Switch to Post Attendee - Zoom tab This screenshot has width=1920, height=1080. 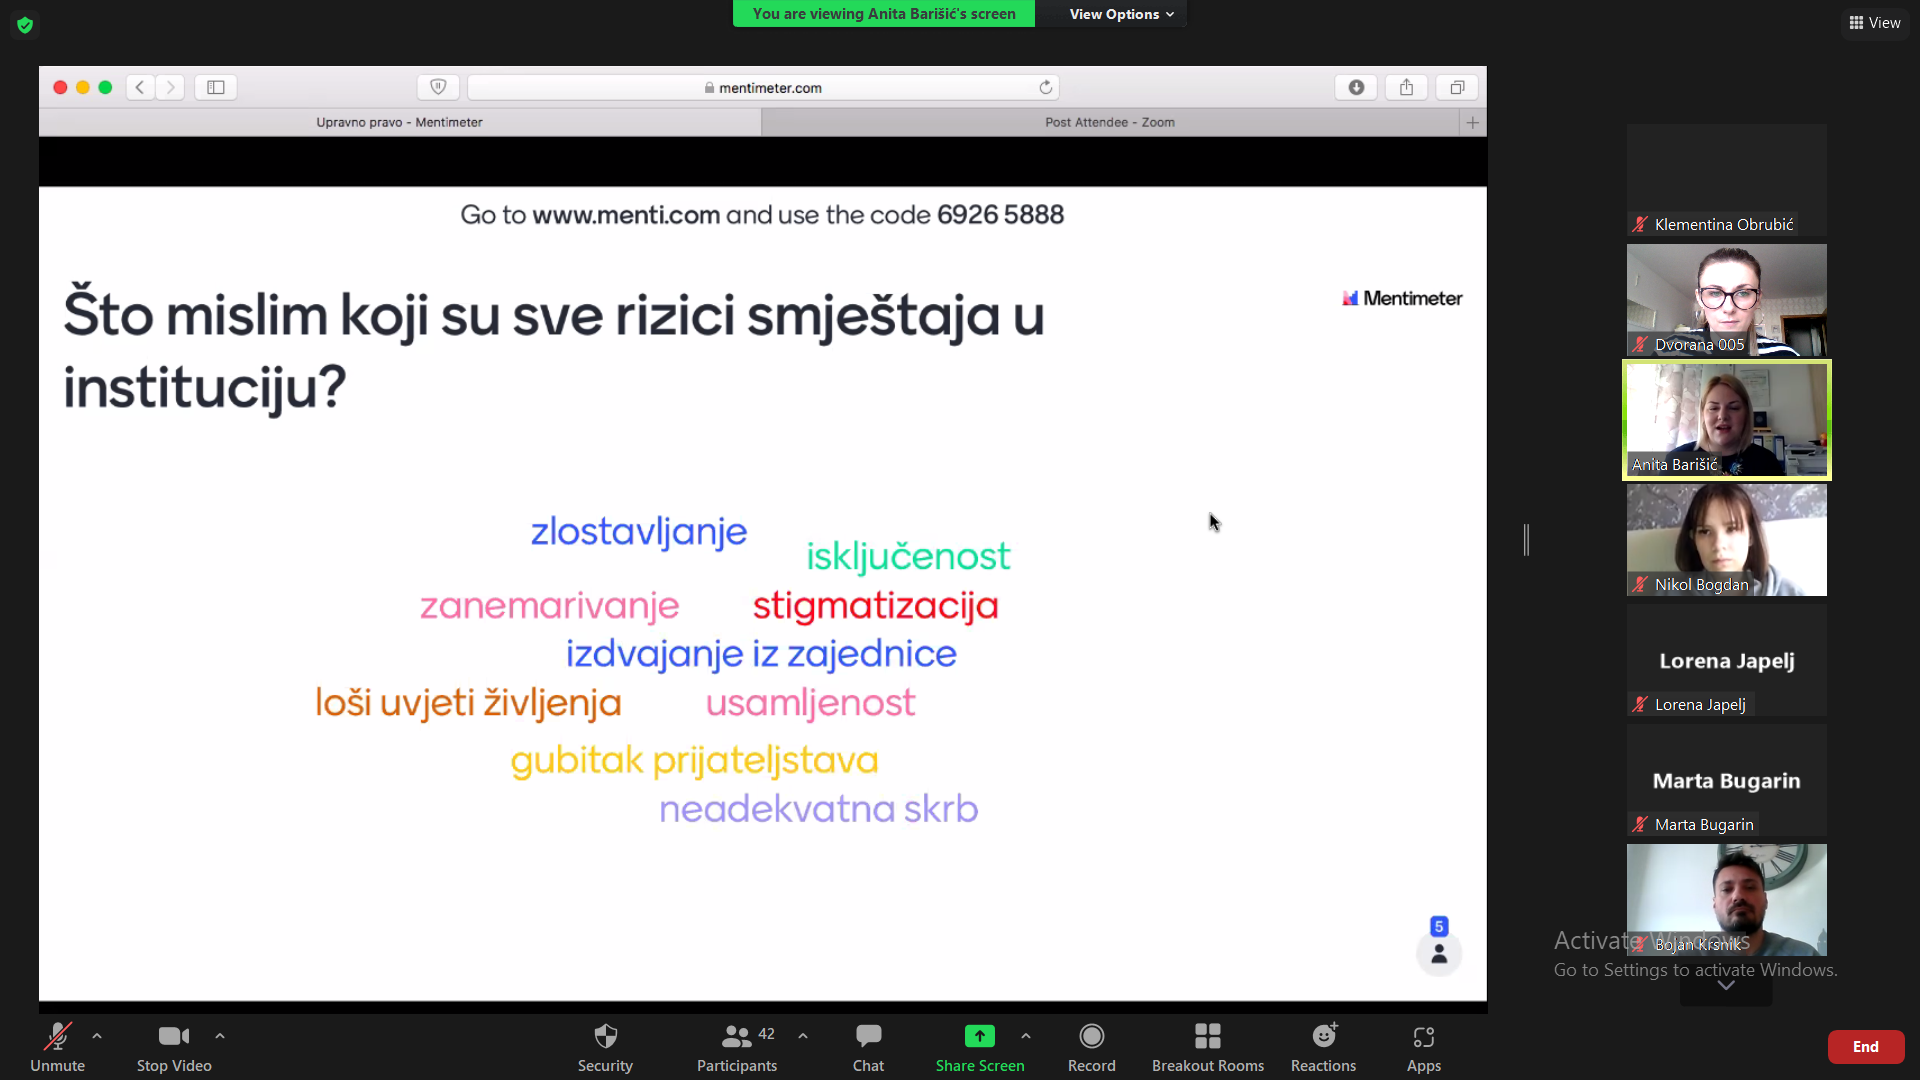(1110, 122)
